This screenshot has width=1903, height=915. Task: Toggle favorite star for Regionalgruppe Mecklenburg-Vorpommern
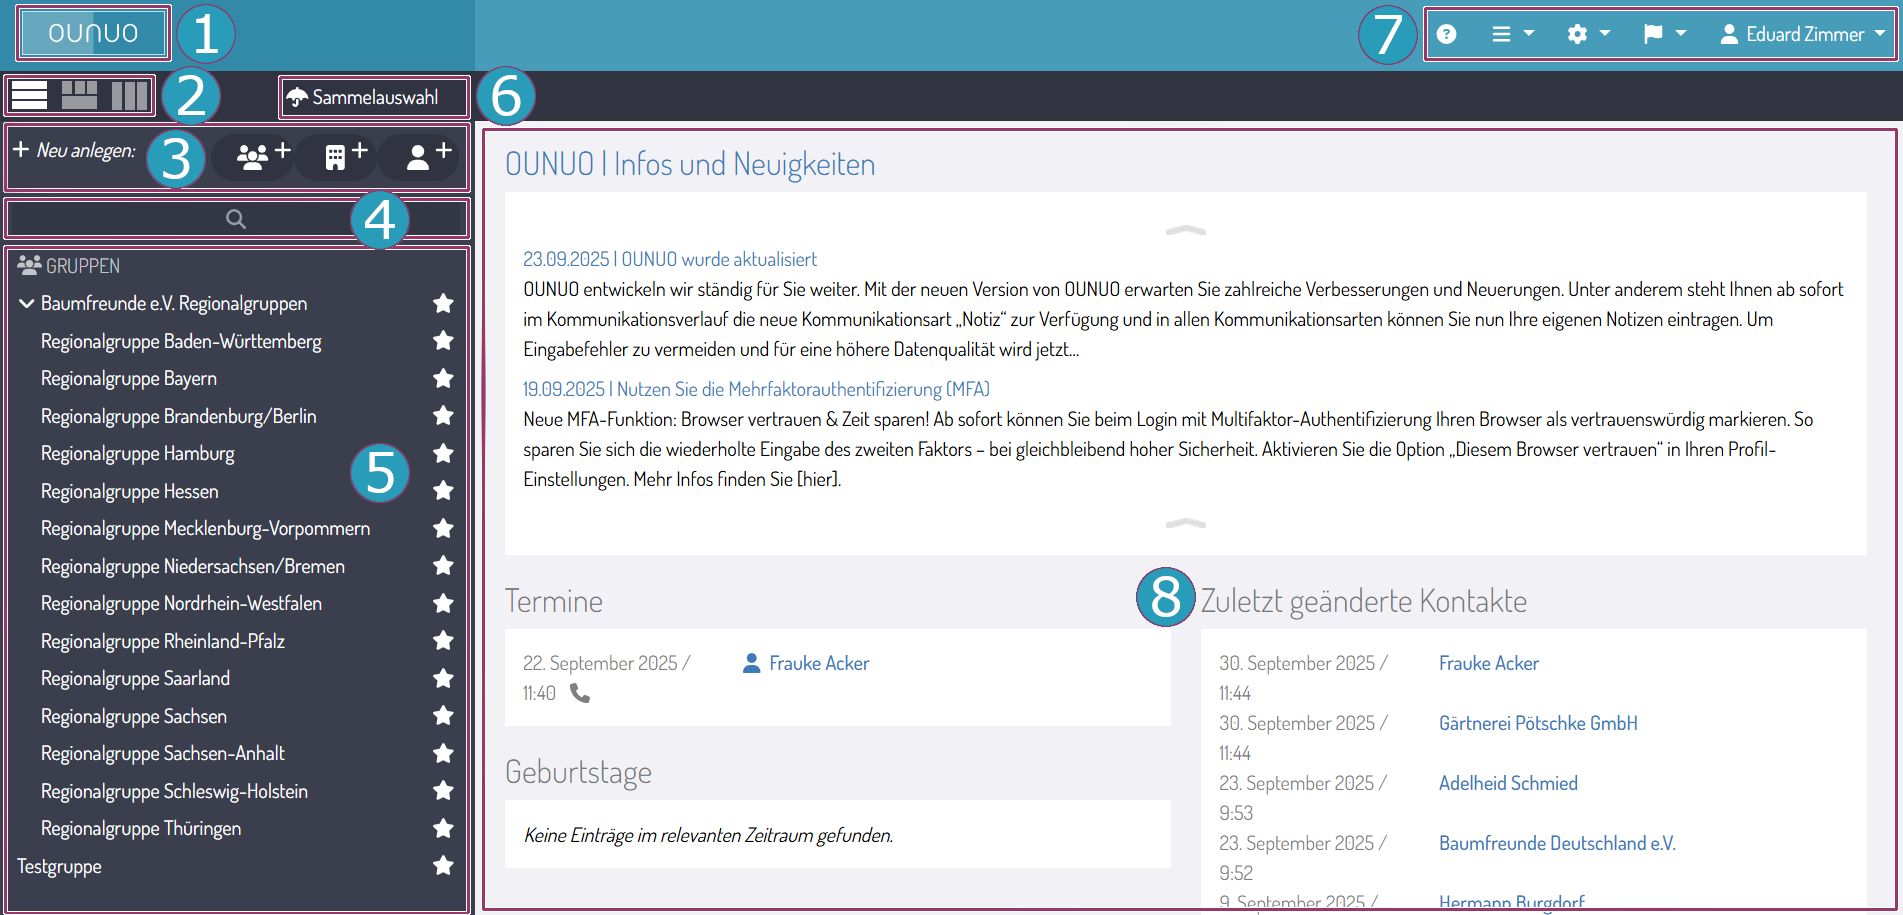(443, 528)
